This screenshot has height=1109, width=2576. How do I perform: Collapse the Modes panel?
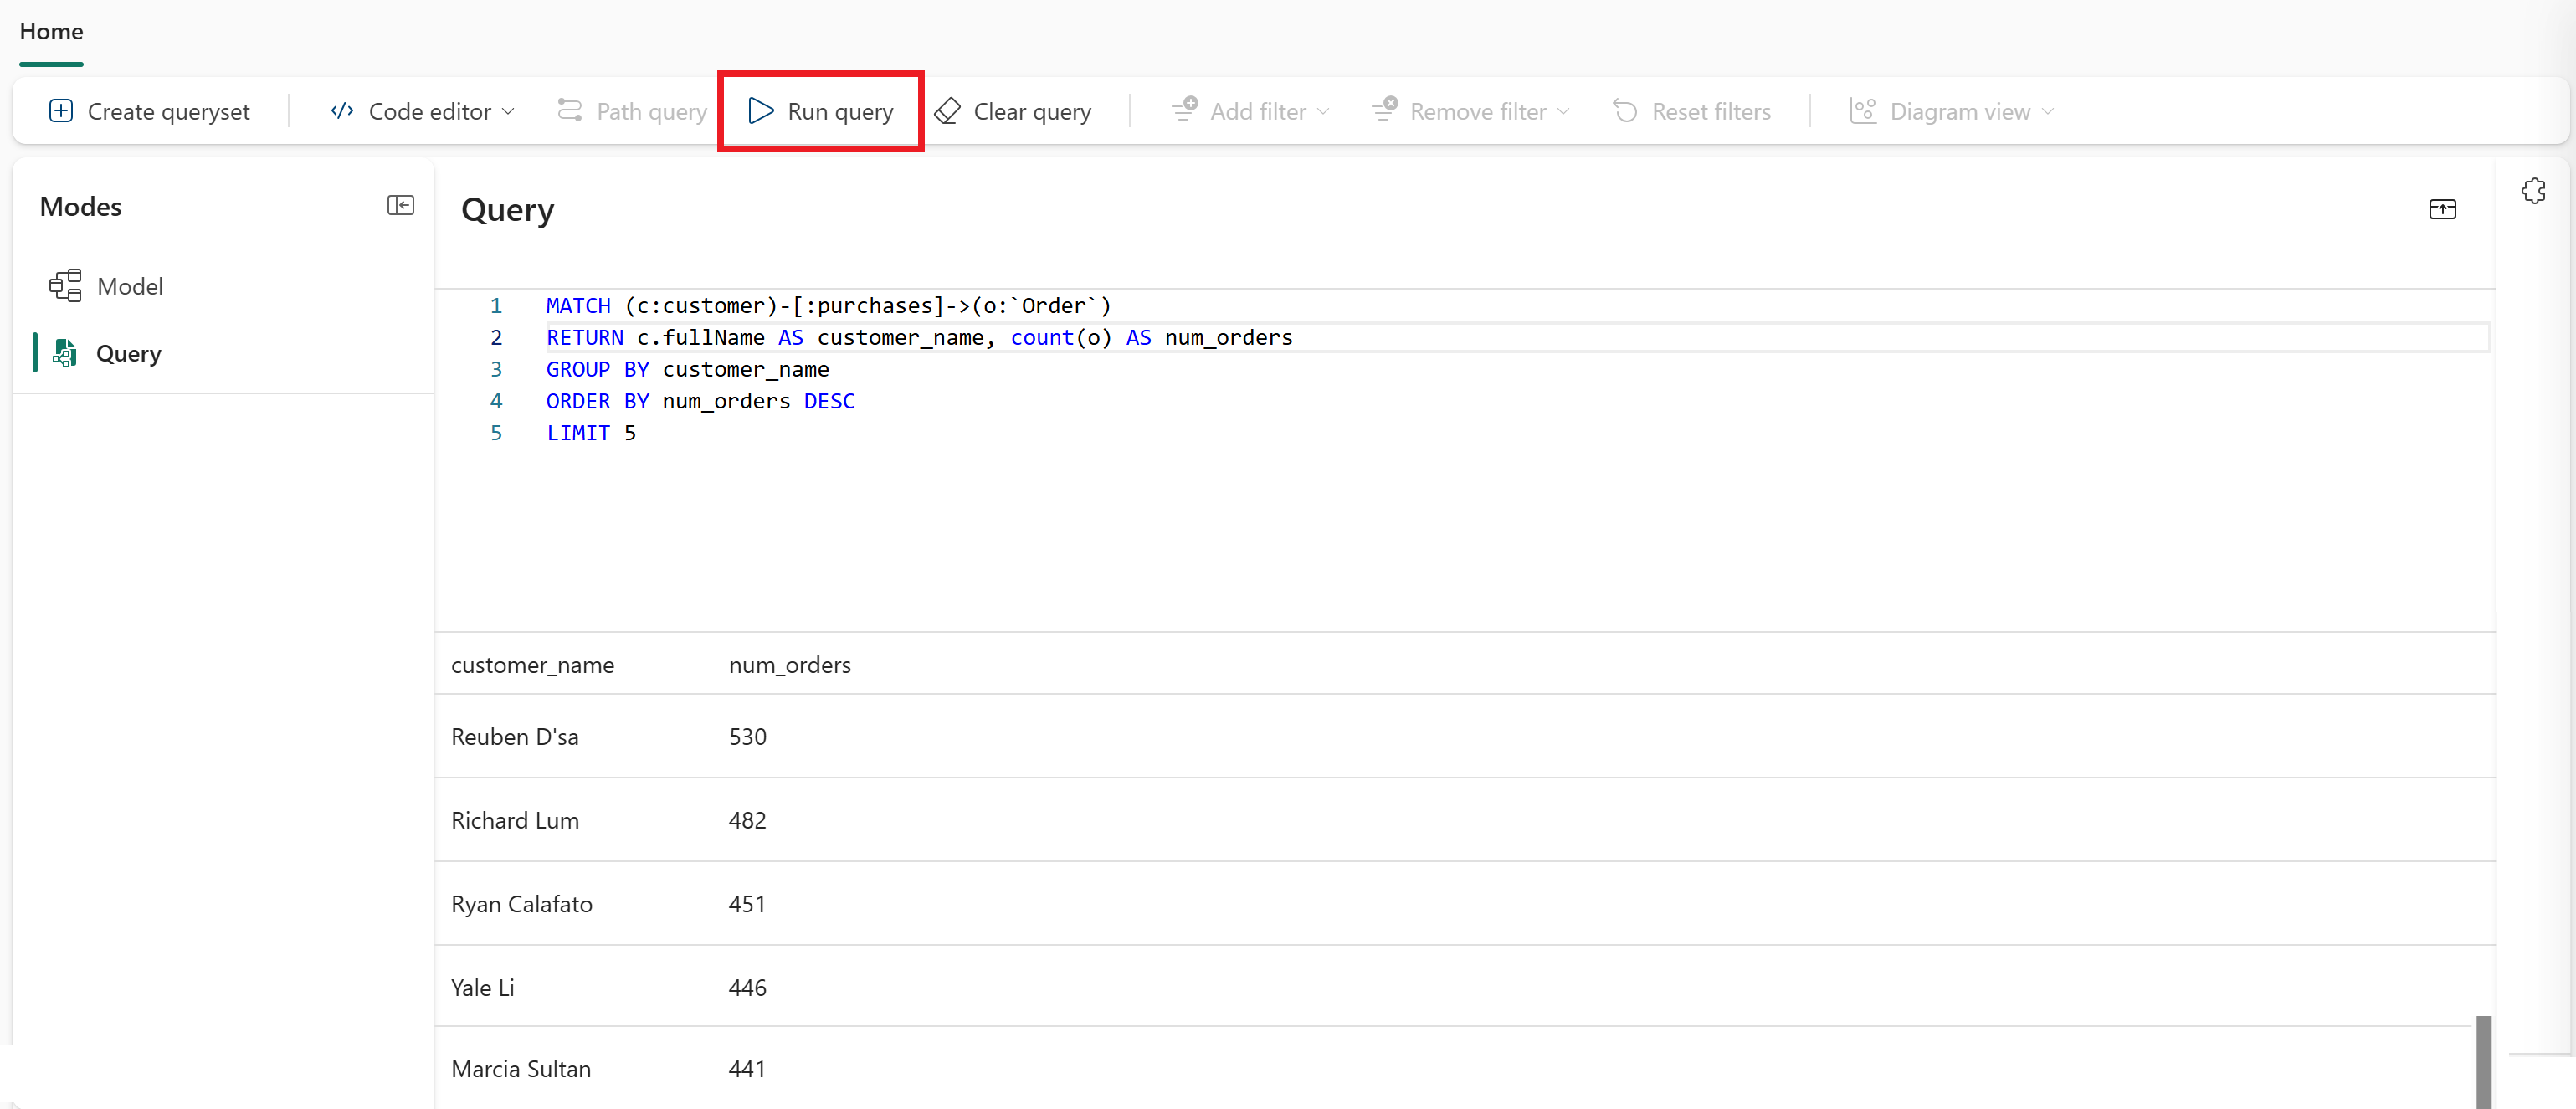click(401, 205)
